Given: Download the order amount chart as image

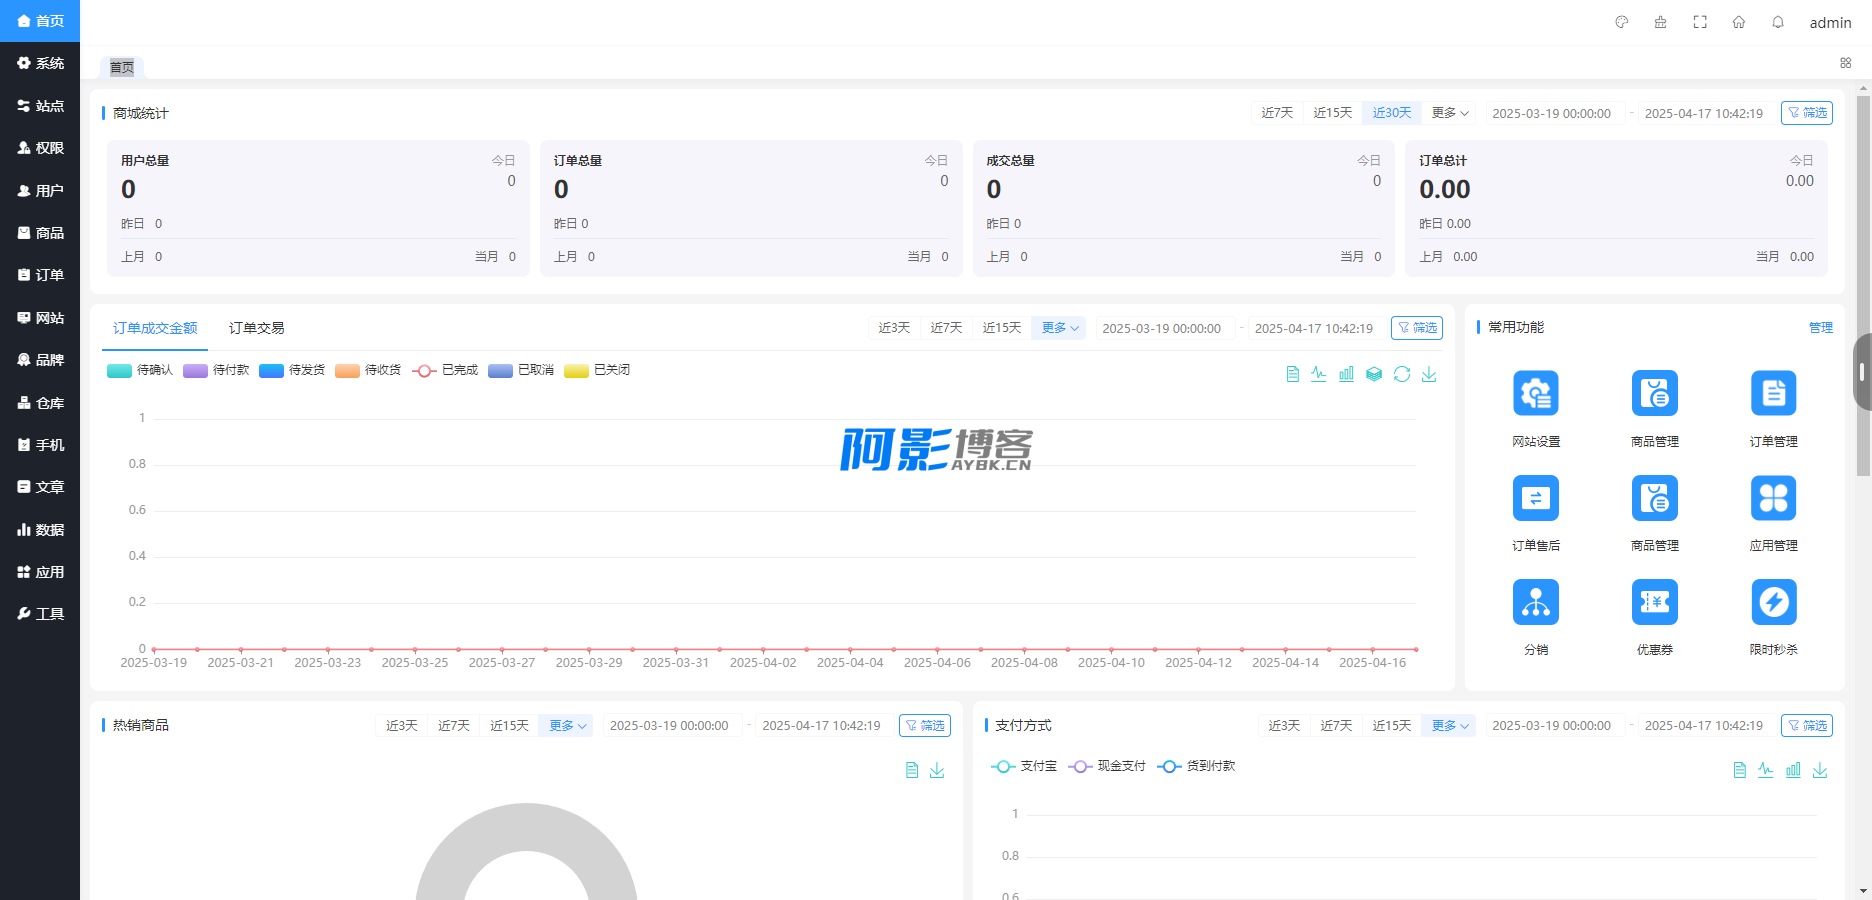Looking at the screenshot, I should point(1429,374).
